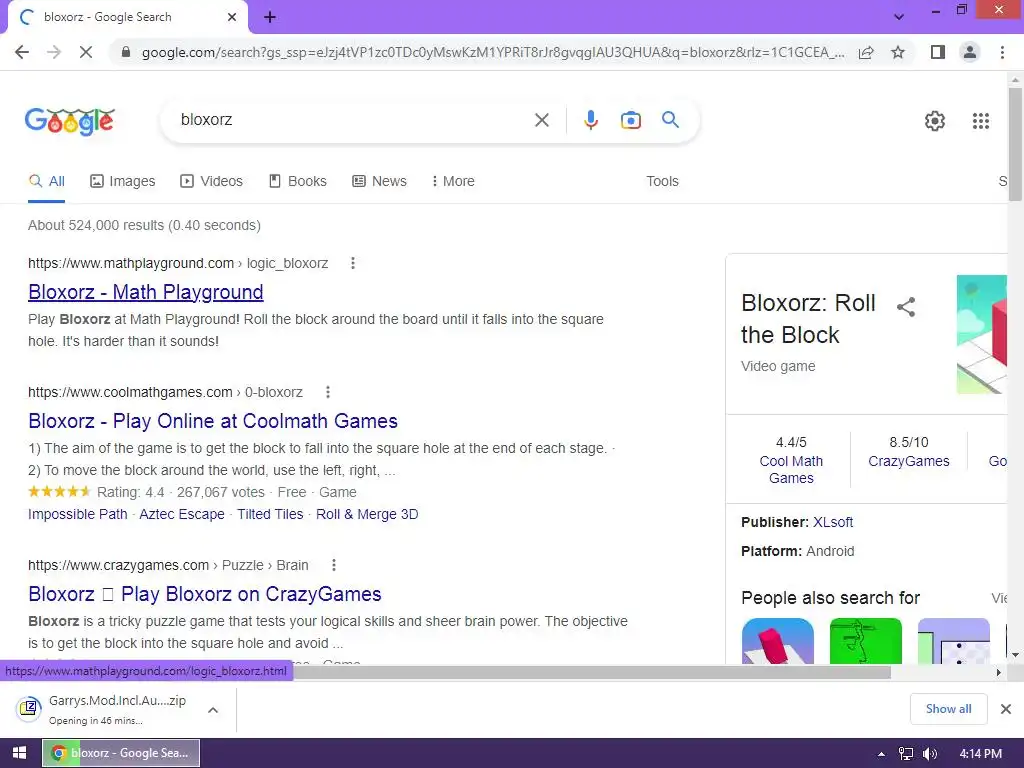Click the Google holiday logo
The height and width of the screenshot is (768, 1024).
click(x=70, y=121)
